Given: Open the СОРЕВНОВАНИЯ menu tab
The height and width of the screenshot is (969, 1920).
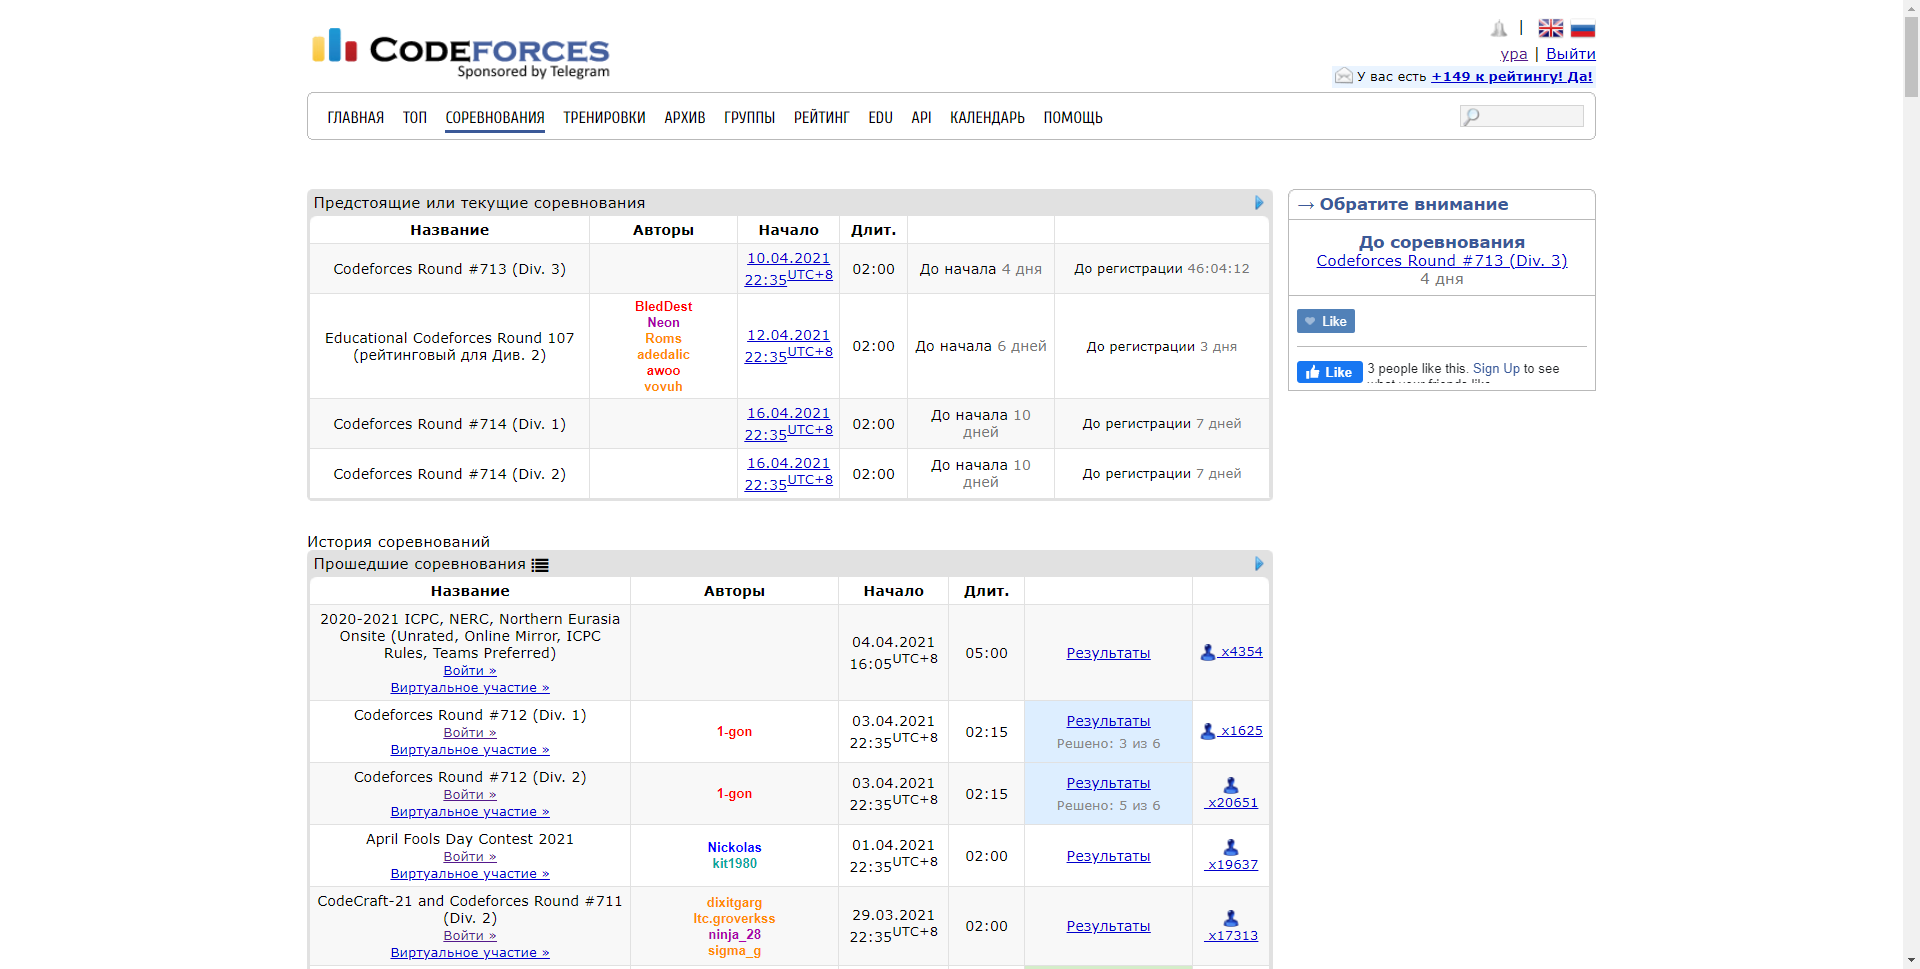Looking at the screenshot, I should pyautogui.click(x=494, y=118).
